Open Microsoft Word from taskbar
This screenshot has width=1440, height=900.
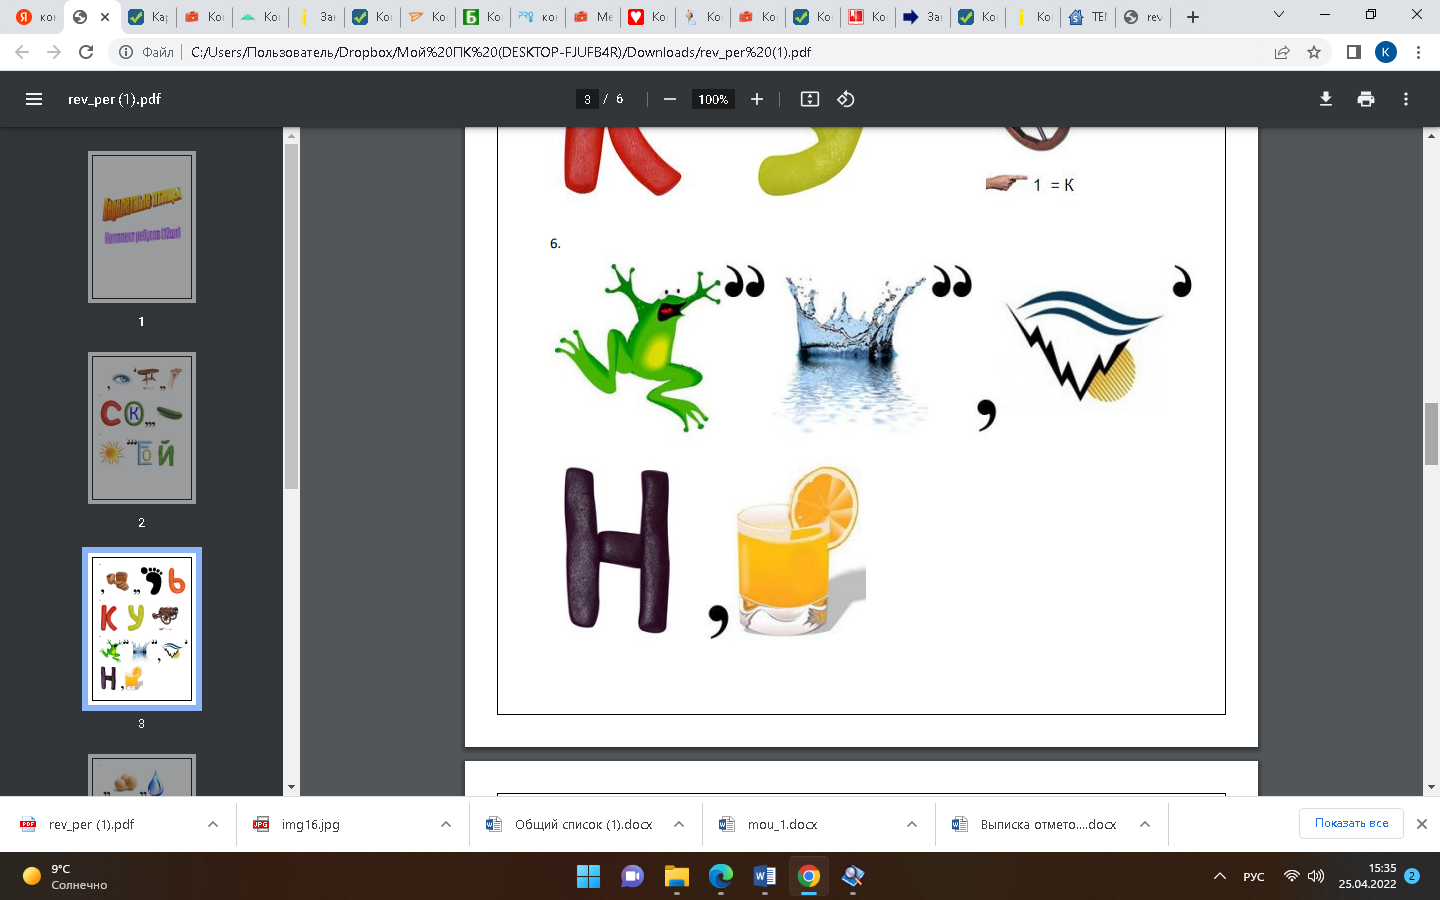pos(764,877)
